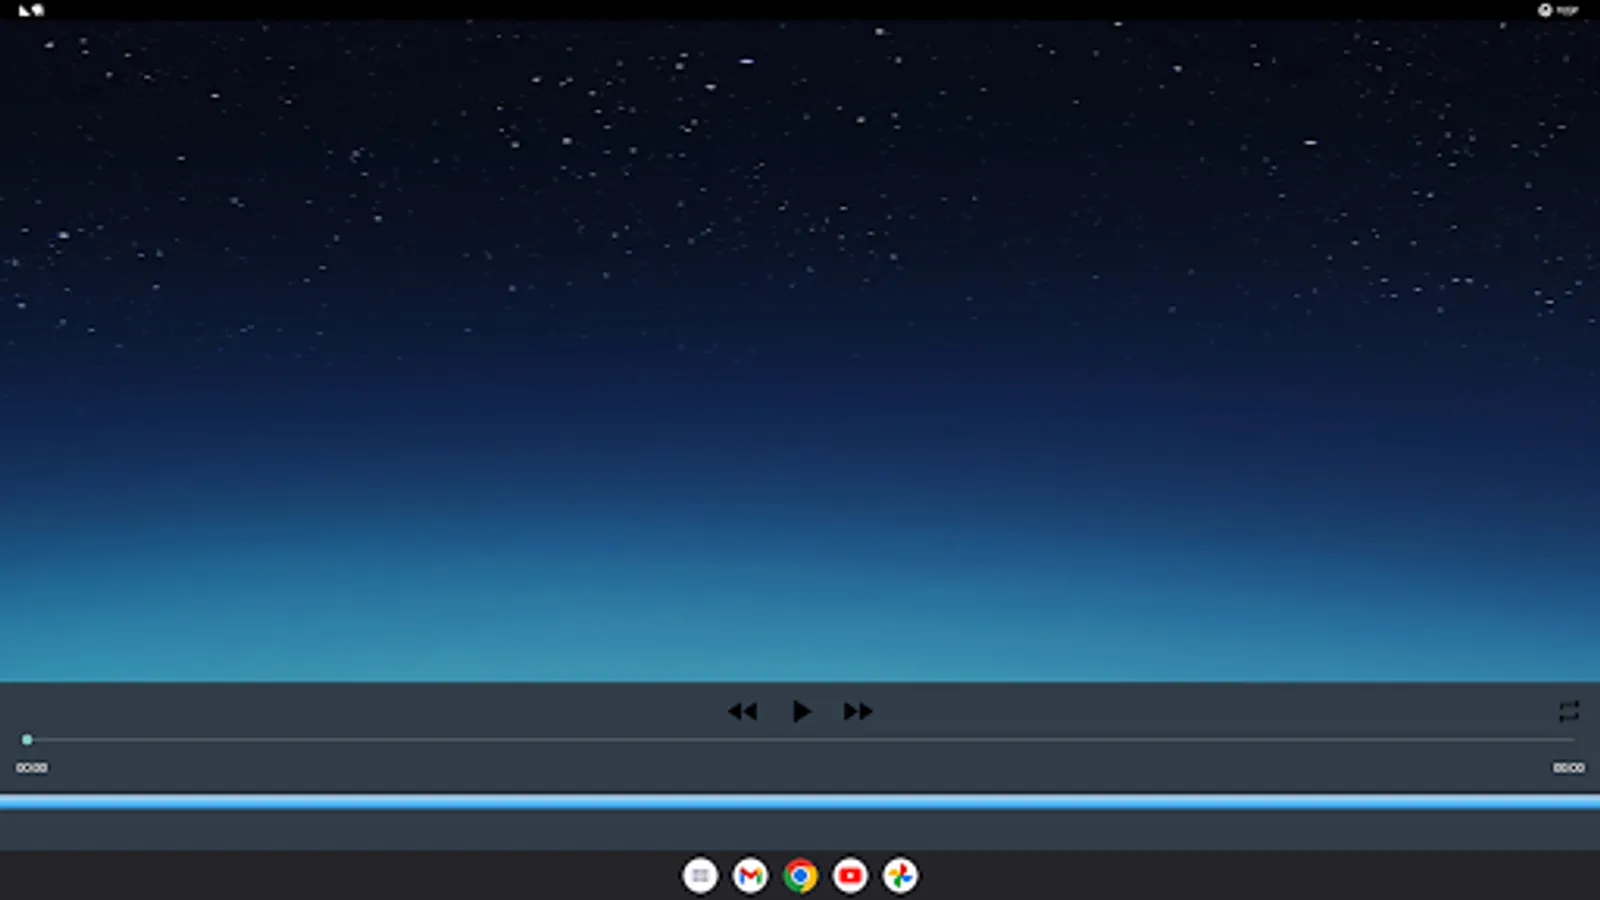This screenshot has width=1600, height=900.
Task: Open Gmail from the taskbar
Action: tap(750, 876)
